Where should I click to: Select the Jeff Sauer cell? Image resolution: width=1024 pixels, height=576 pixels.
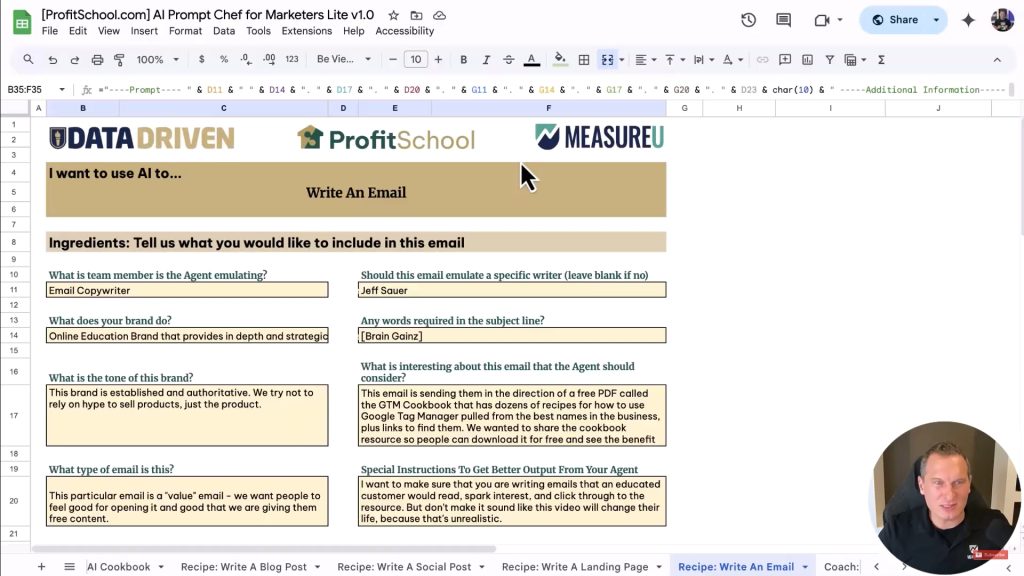512,290
